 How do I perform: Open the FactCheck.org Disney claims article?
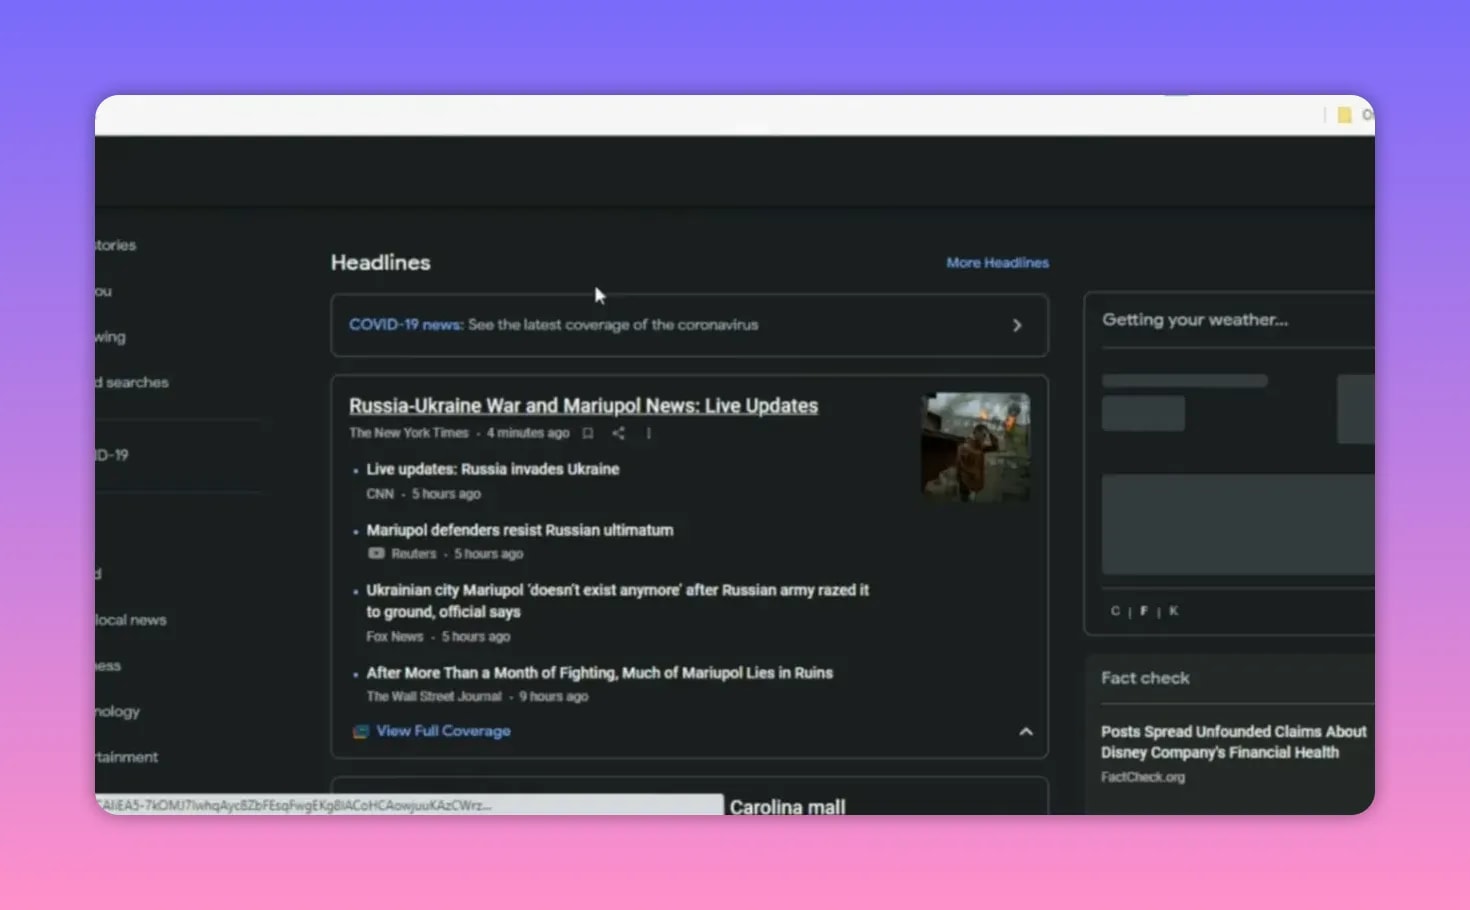(x=1233, y=742)
